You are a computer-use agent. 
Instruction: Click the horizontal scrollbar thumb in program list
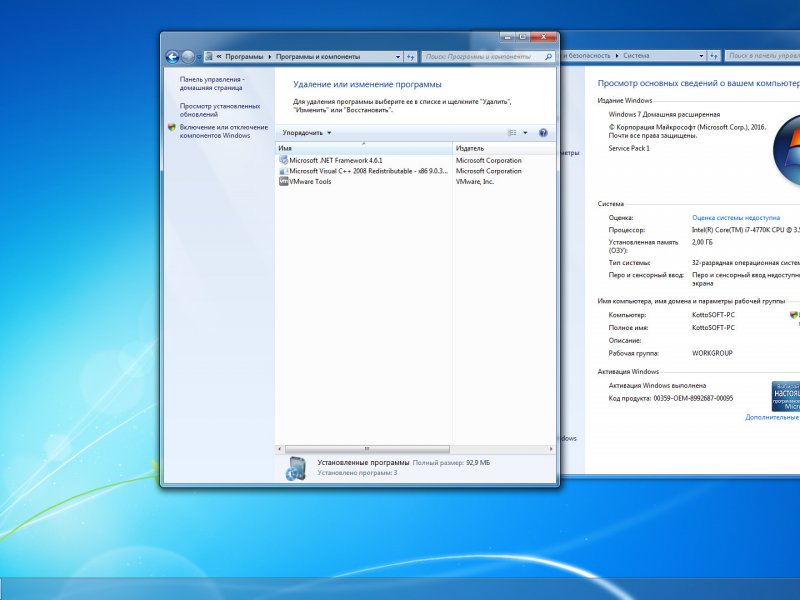(x=367, y=449)
